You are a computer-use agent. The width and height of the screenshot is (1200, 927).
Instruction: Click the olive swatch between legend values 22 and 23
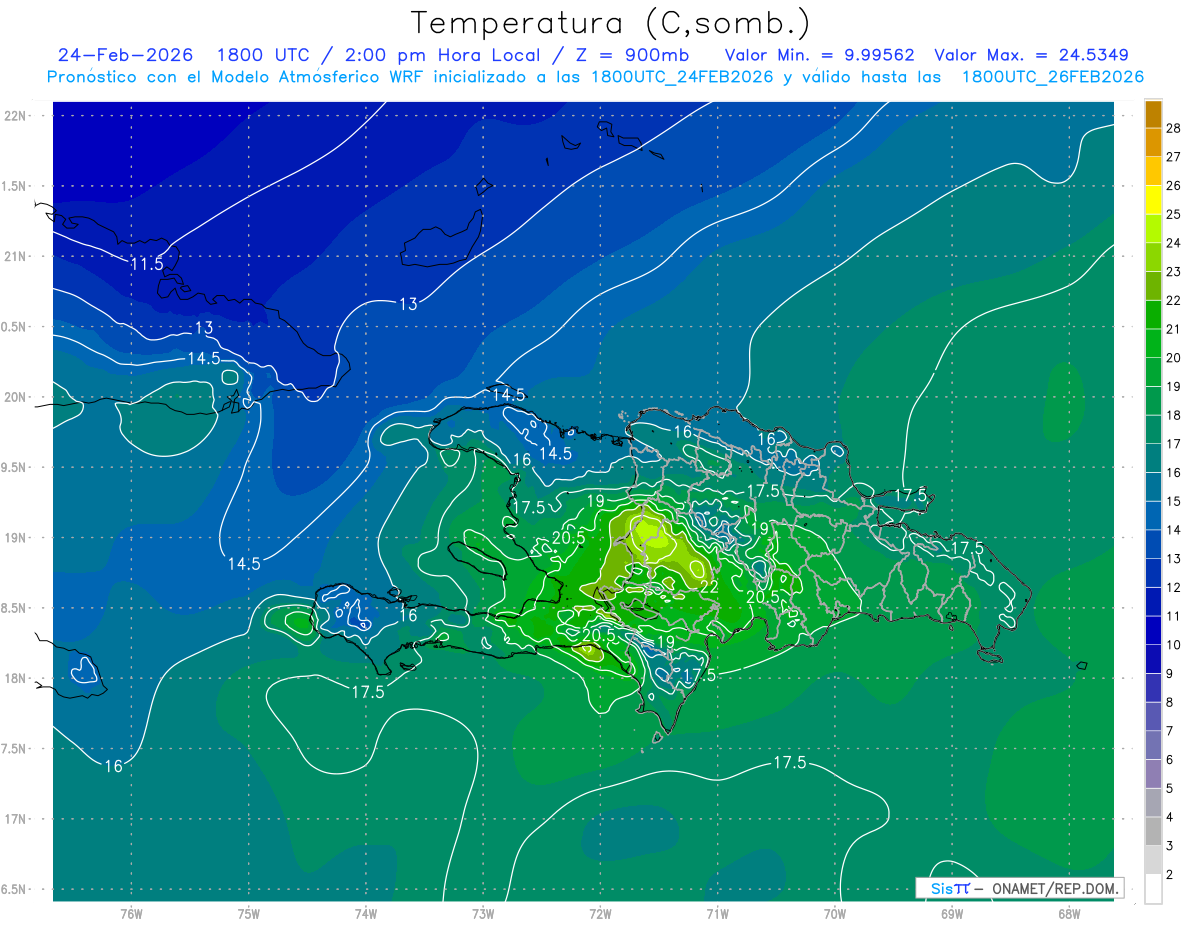pyautogui.click(x=1153, y=285)
